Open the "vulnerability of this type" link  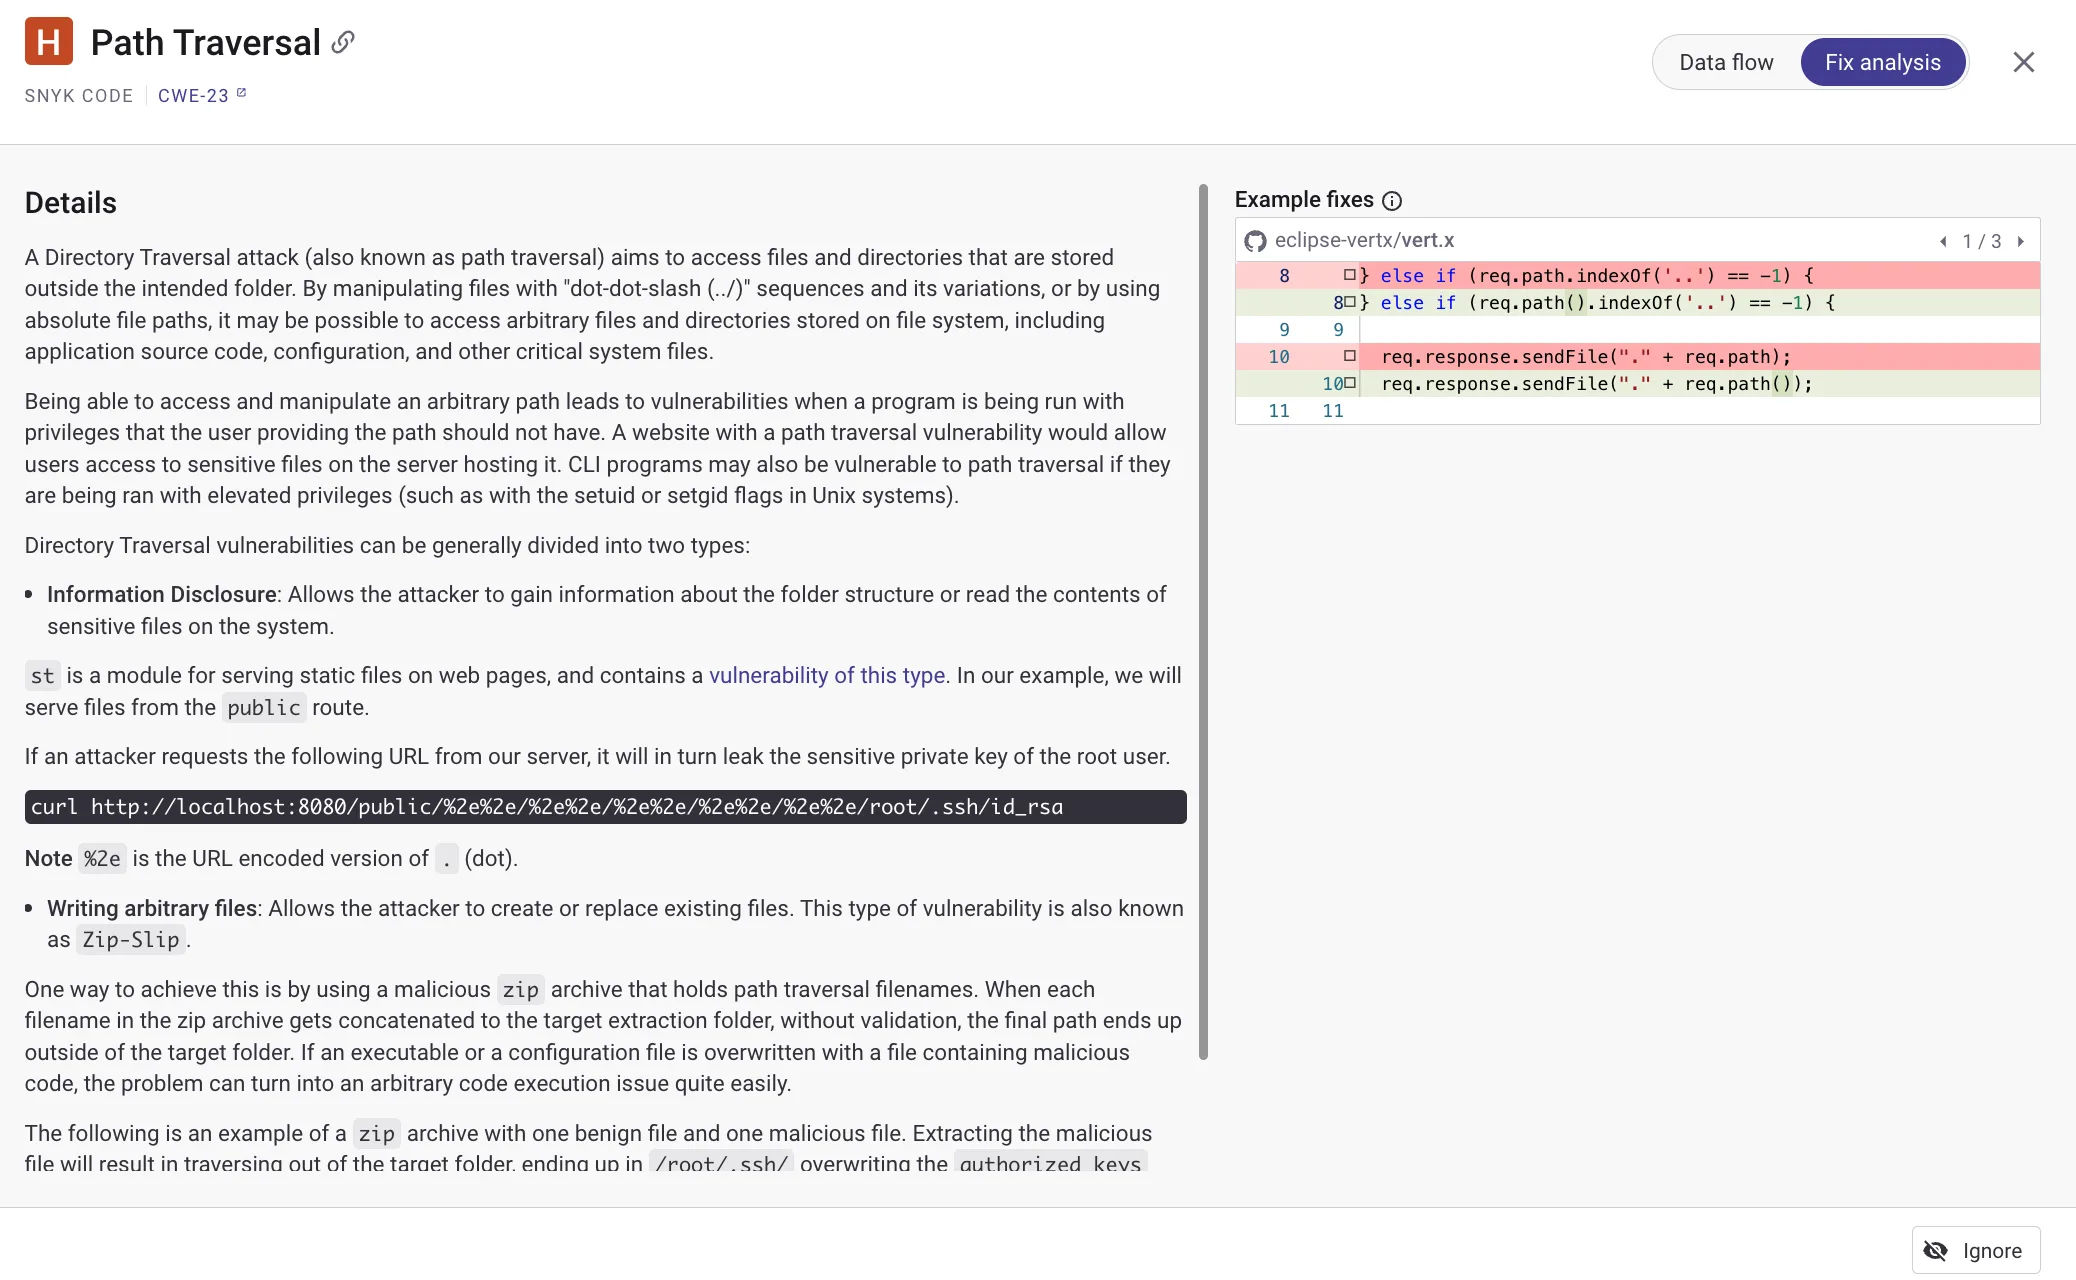826,675
